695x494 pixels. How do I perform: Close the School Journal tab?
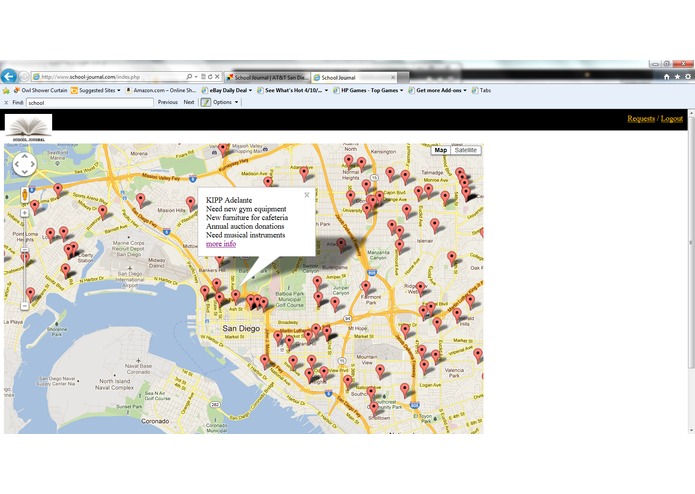point(393,78)
